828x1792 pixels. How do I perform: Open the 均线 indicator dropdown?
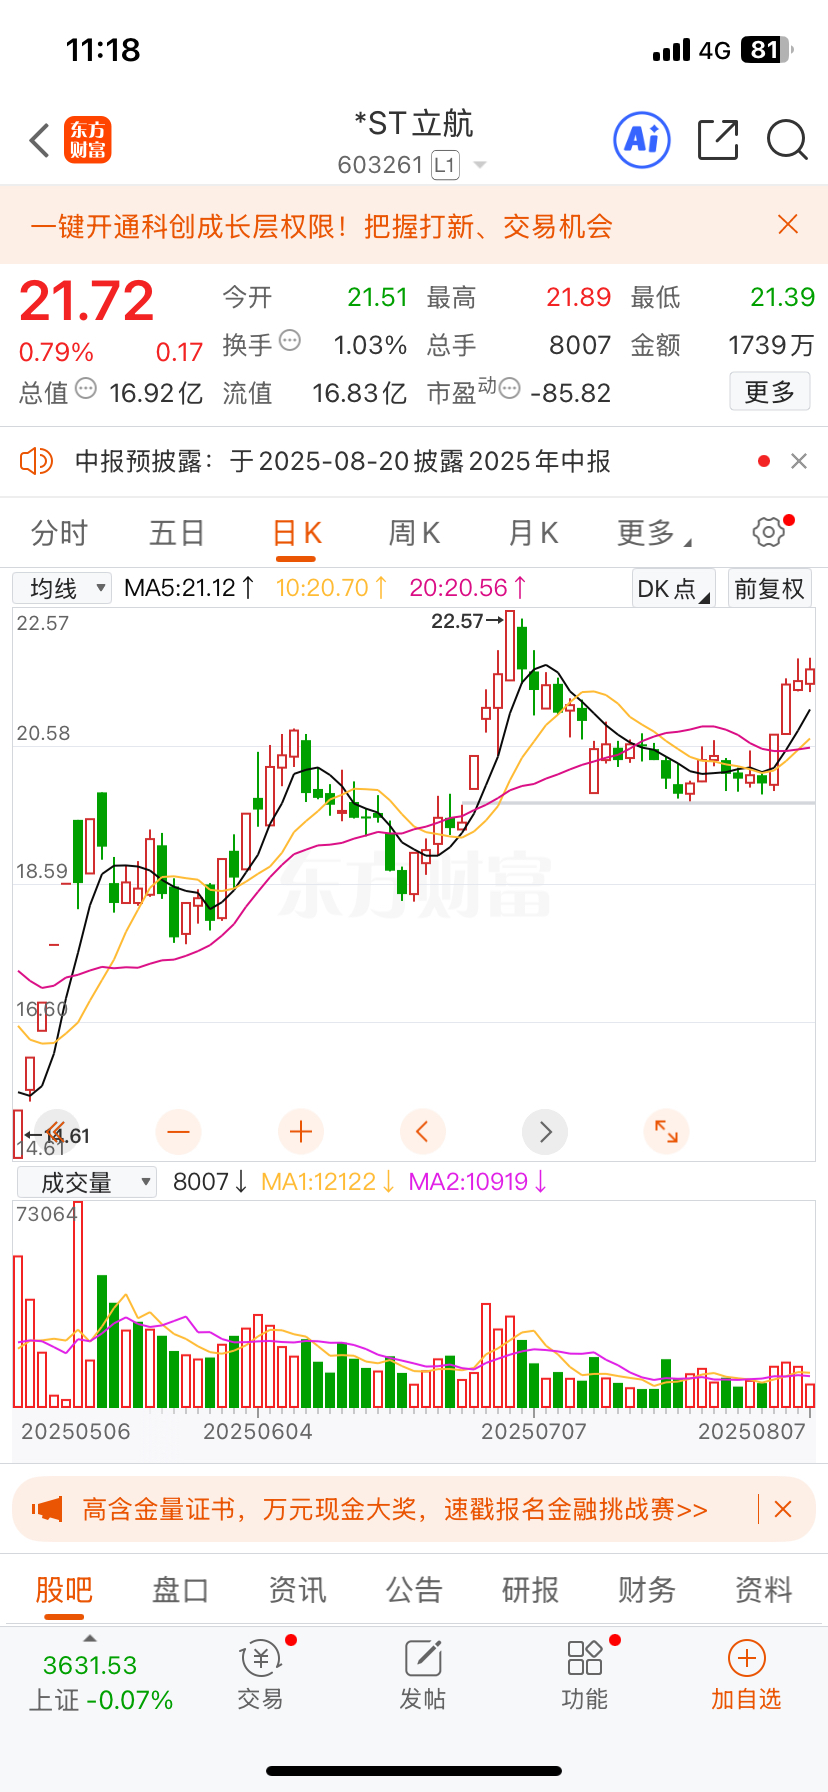[x=62, y=588]
